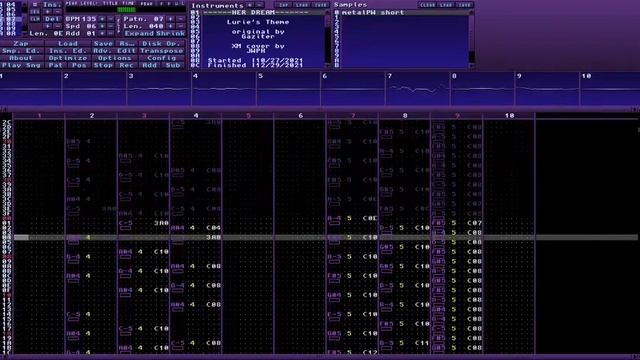Open the Ins. Ed. instrument editor
Image resolution: width=640 pixels, height=360 pixels.
tap(68, 51)
